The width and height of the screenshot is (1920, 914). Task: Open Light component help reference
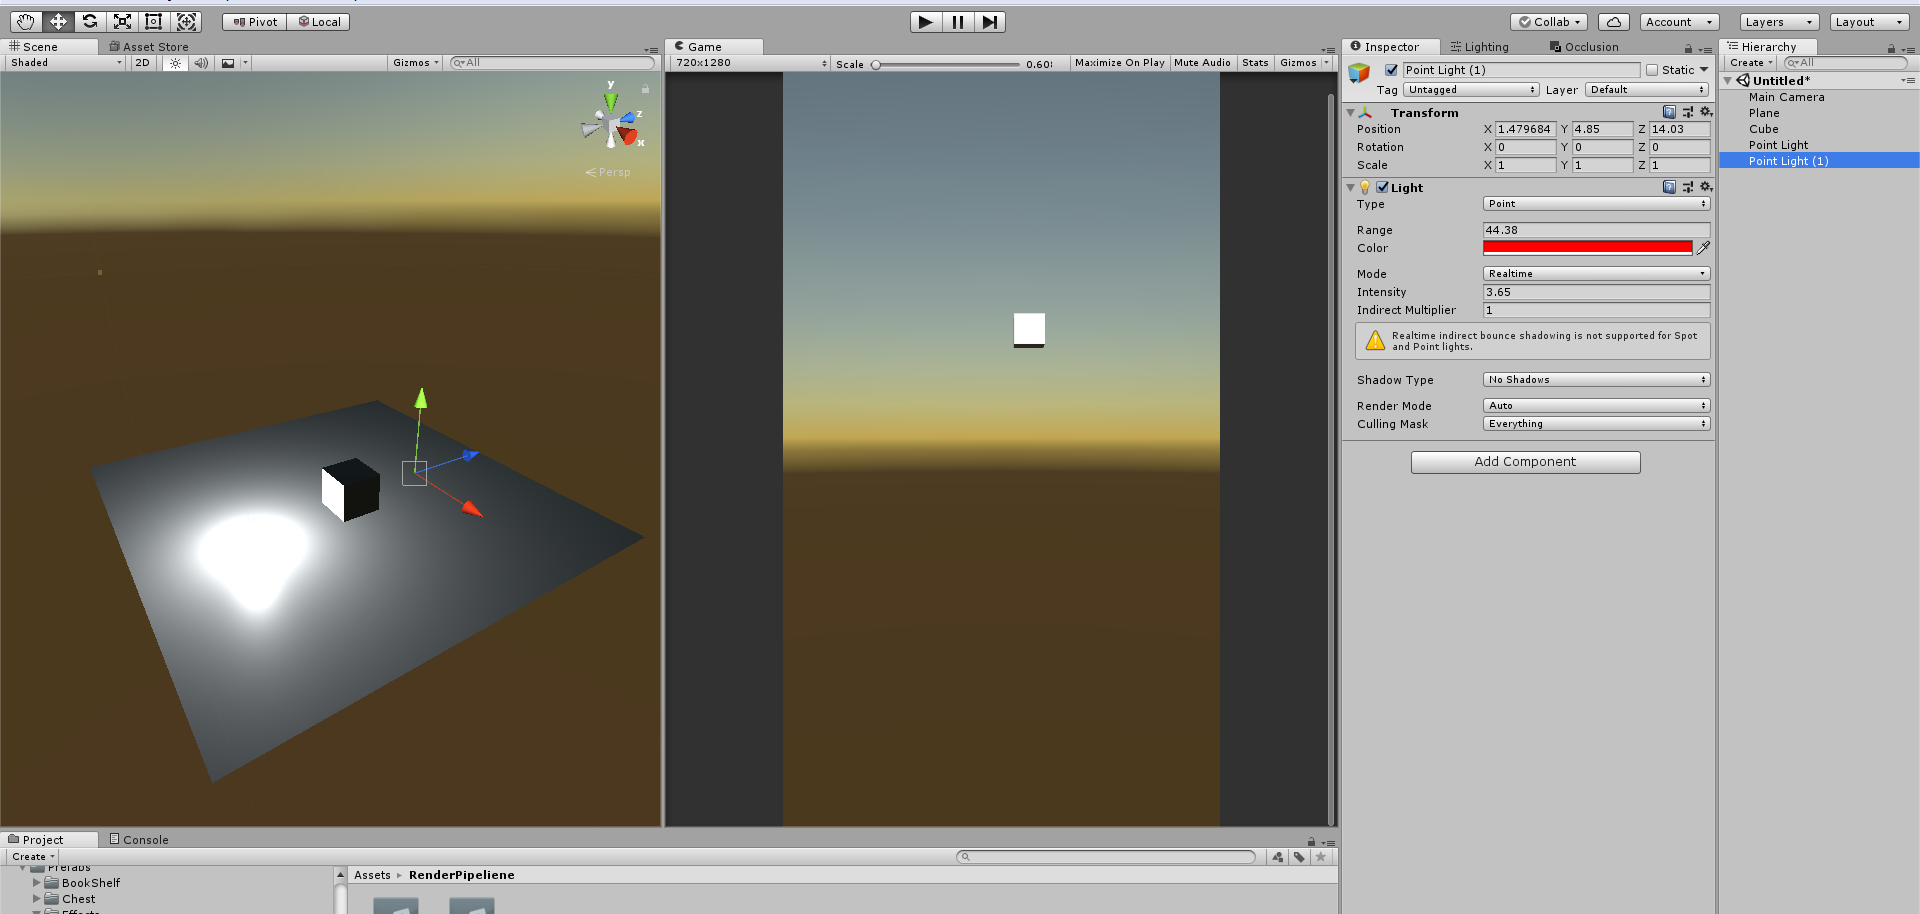click(1669, 187)
